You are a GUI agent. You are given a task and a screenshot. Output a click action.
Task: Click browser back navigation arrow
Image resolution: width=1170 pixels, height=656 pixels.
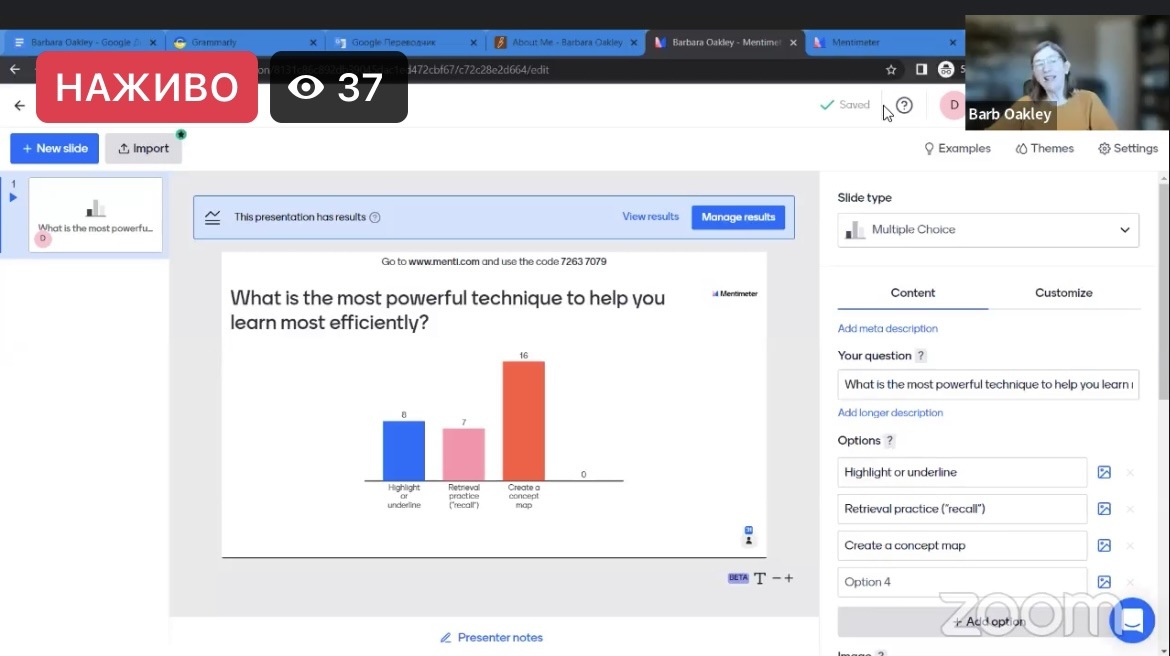[15, 69]
